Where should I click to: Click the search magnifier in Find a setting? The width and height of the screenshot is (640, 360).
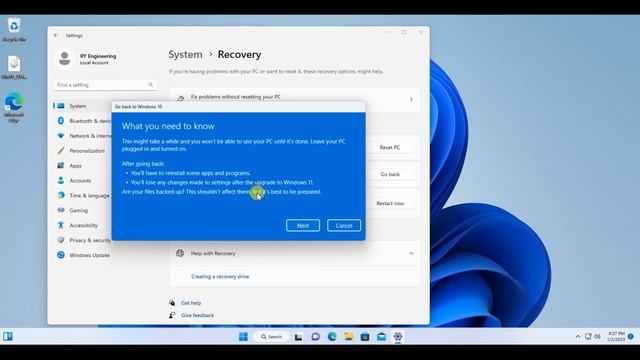pyautogui.click(x=151, y=85)
